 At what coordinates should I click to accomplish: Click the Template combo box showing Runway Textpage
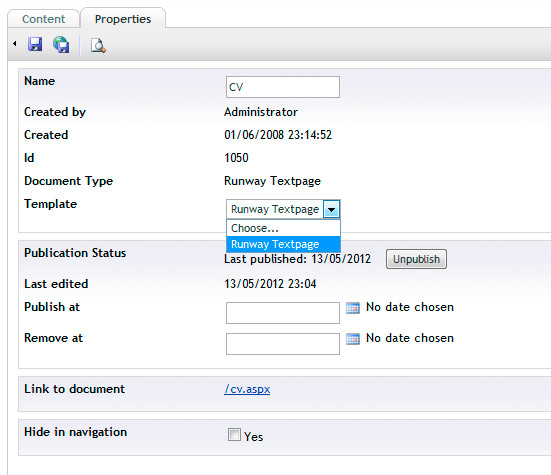click(283, 209)
